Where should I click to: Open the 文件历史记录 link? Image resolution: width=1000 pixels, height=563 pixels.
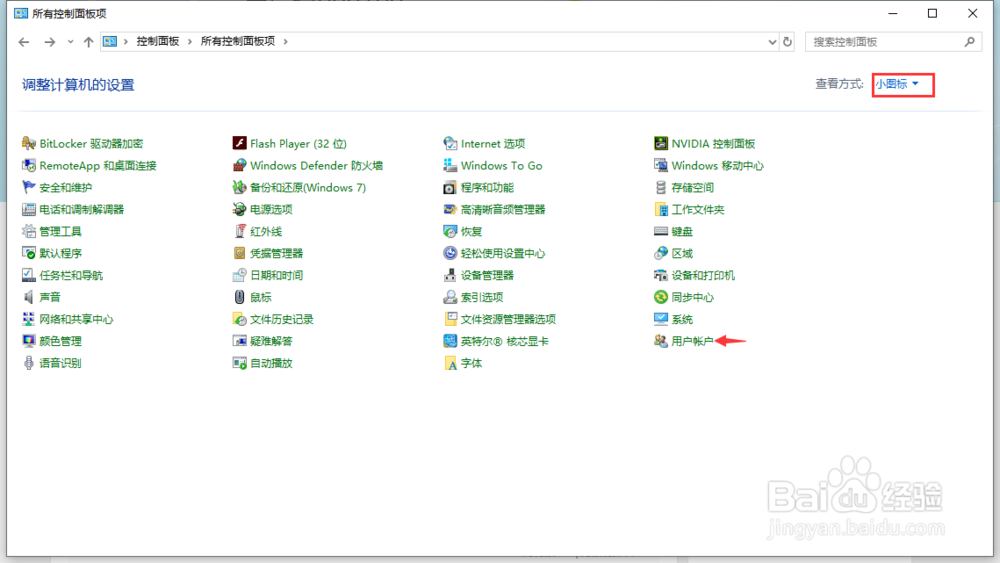click(x=281, y=319)
